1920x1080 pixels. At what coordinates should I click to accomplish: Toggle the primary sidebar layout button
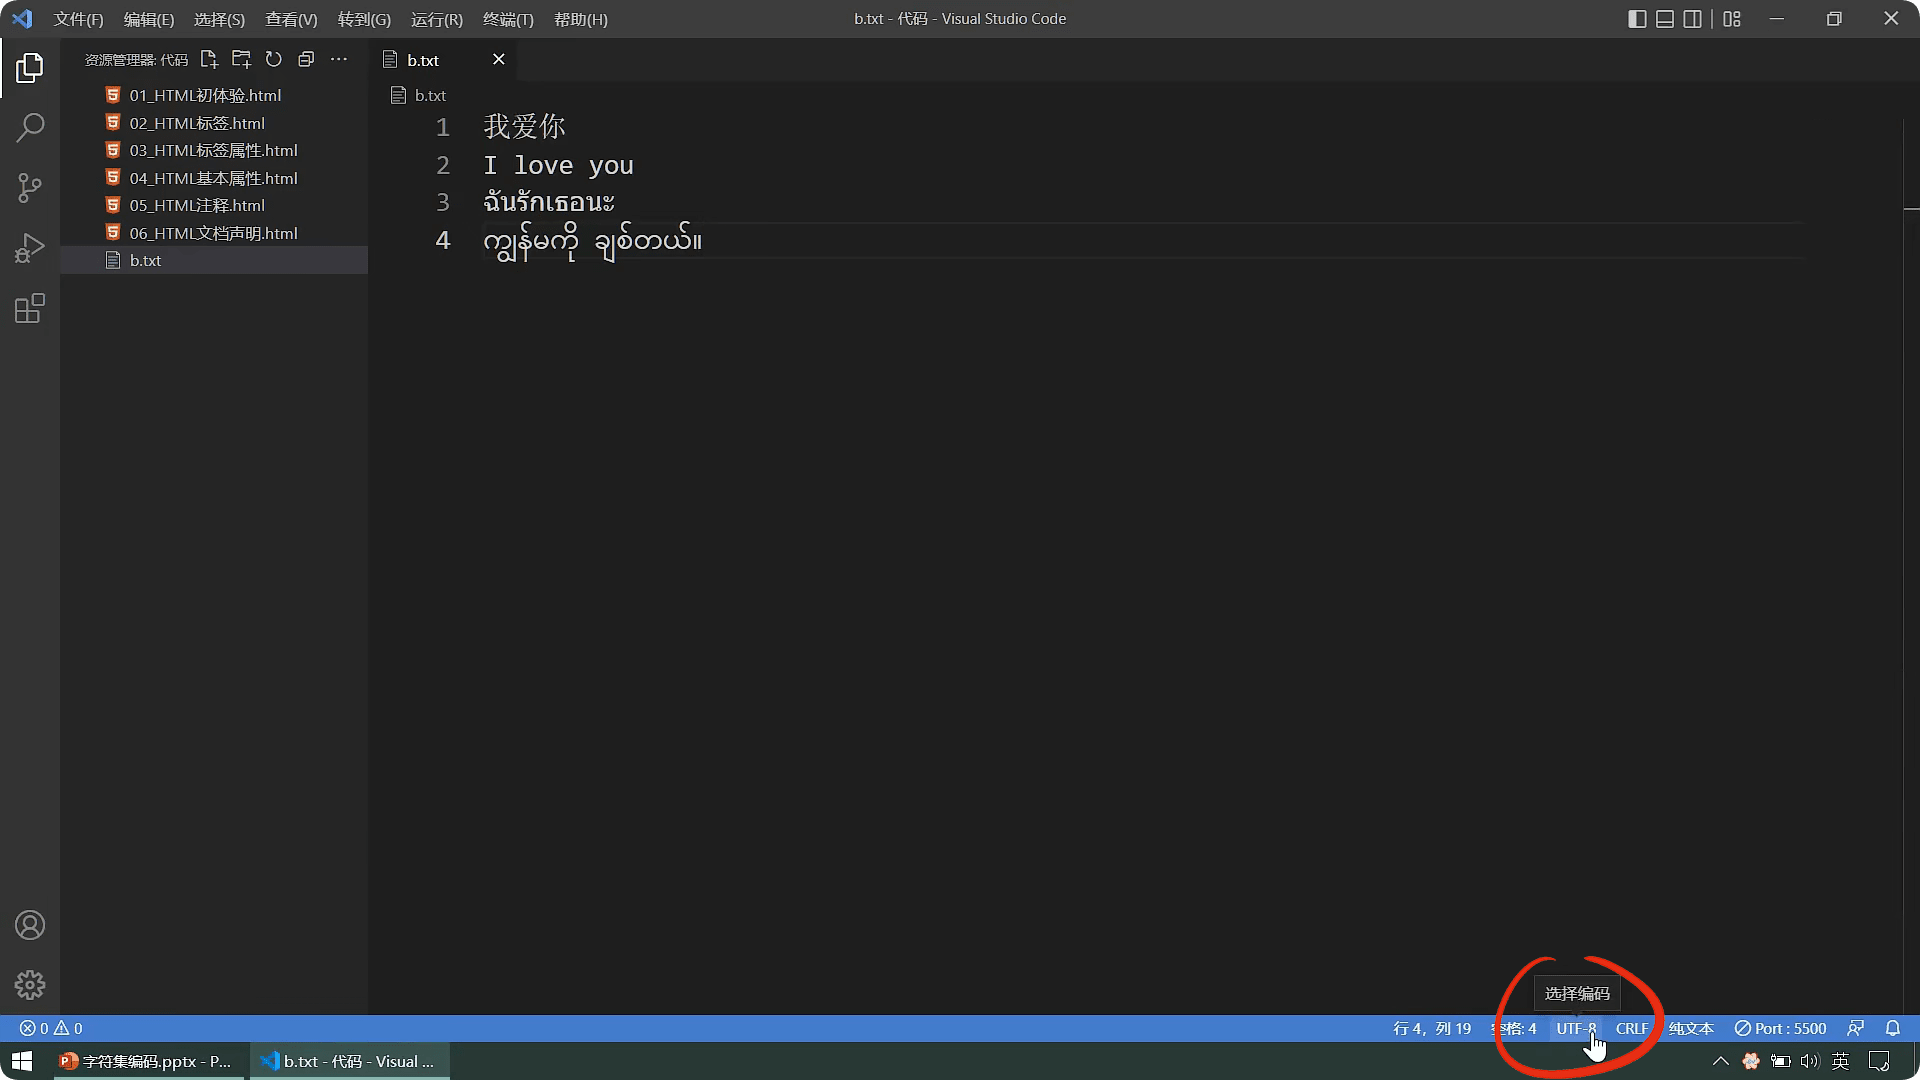[x=1637, y=19]
